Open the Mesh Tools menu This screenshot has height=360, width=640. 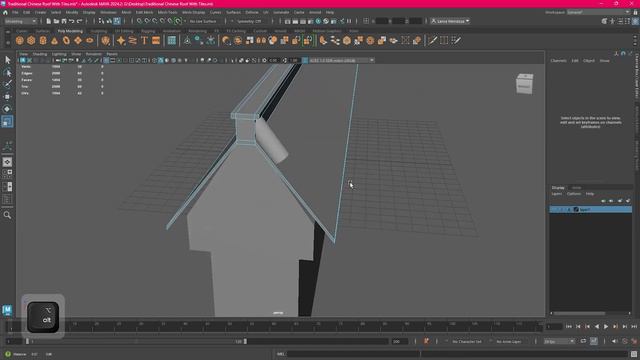(167, 12)
